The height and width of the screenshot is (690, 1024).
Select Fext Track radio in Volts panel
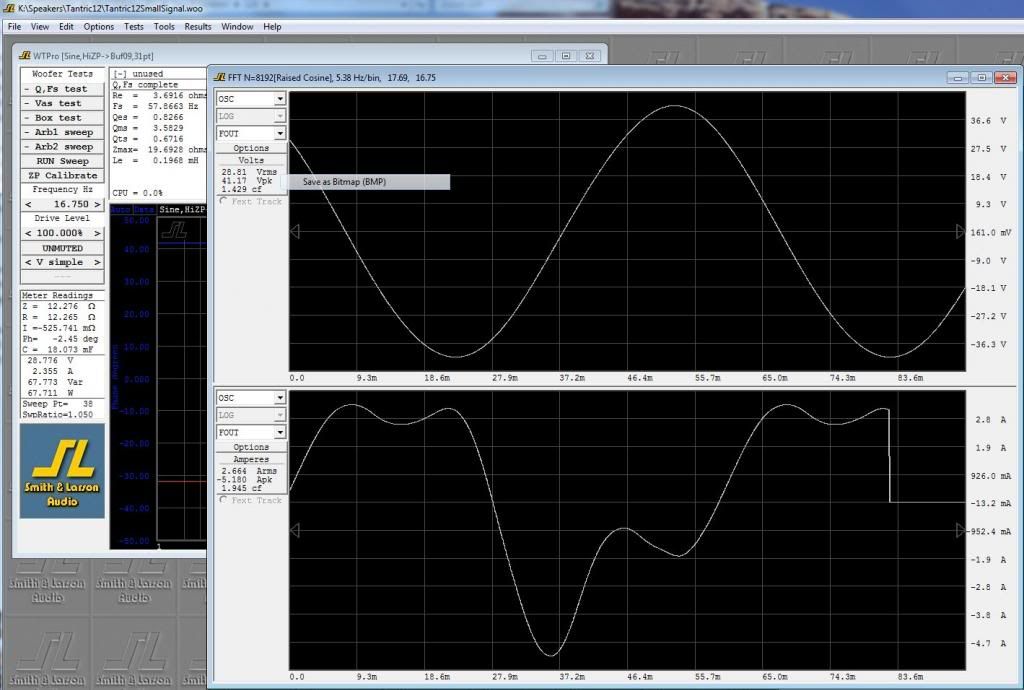(223, 201)
